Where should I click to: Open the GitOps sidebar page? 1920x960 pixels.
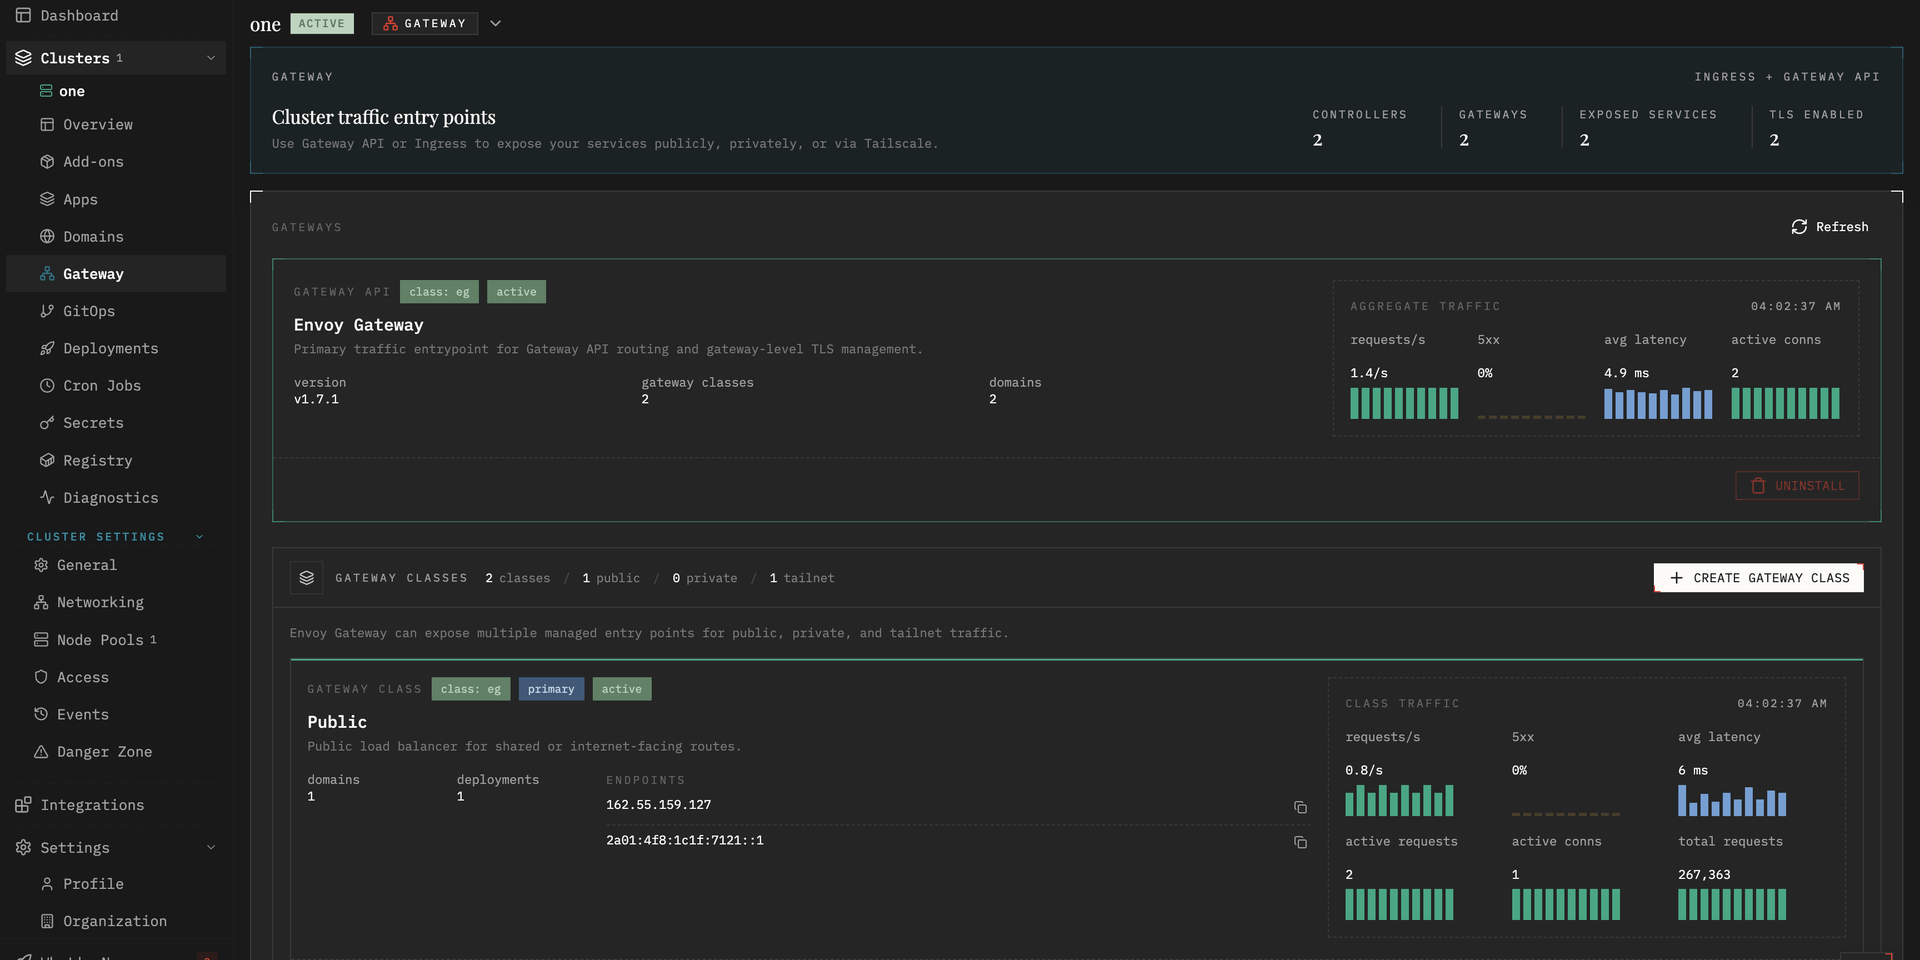point(89,311)
